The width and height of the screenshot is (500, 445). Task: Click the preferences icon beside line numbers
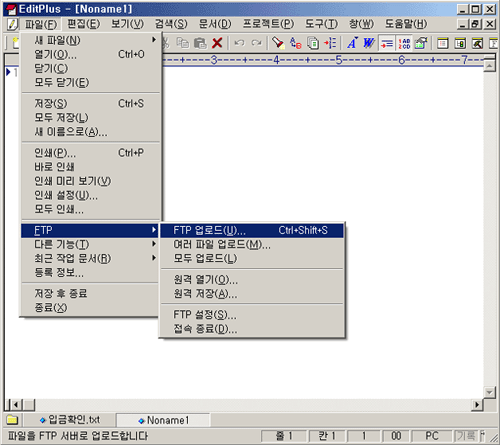421,43
